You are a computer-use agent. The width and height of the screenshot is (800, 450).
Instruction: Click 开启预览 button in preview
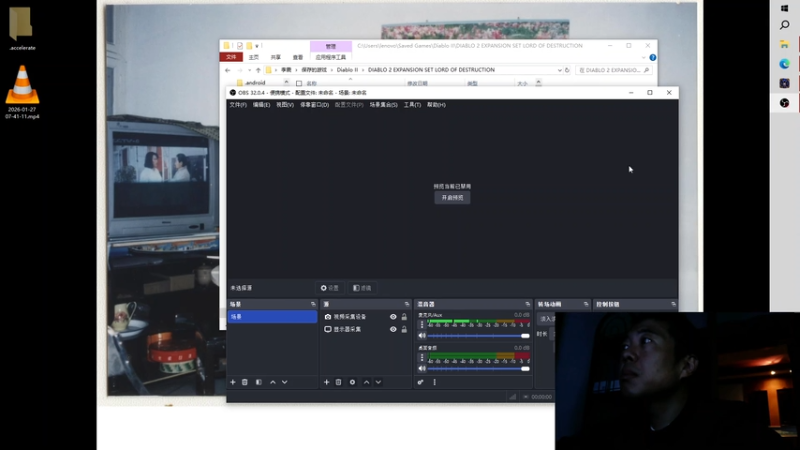click(x=453, y=197)
